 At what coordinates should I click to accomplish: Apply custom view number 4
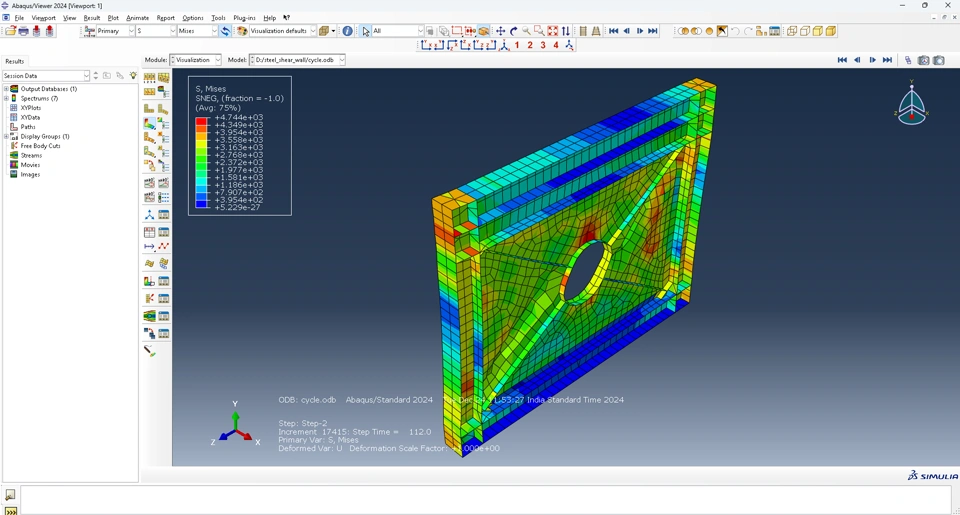click(x=556, y=45)
